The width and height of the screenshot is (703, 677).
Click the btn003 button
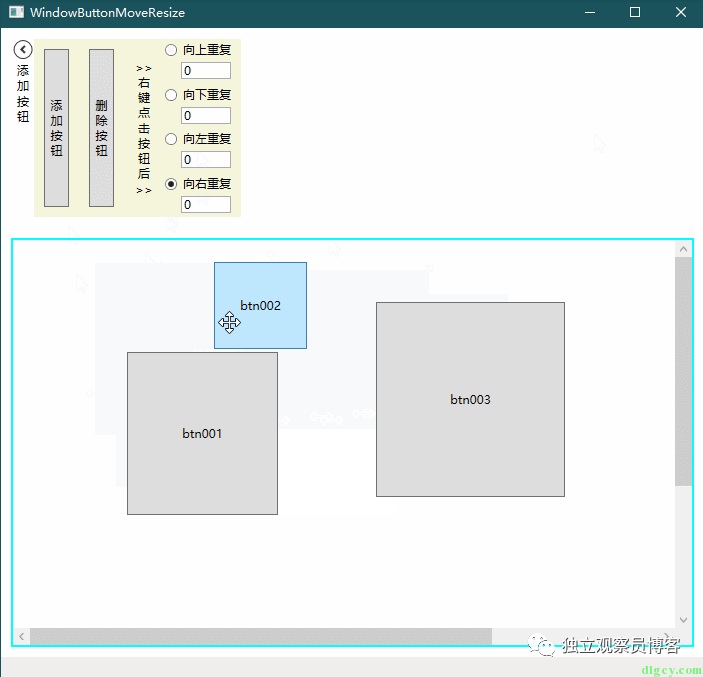point(470,399)
